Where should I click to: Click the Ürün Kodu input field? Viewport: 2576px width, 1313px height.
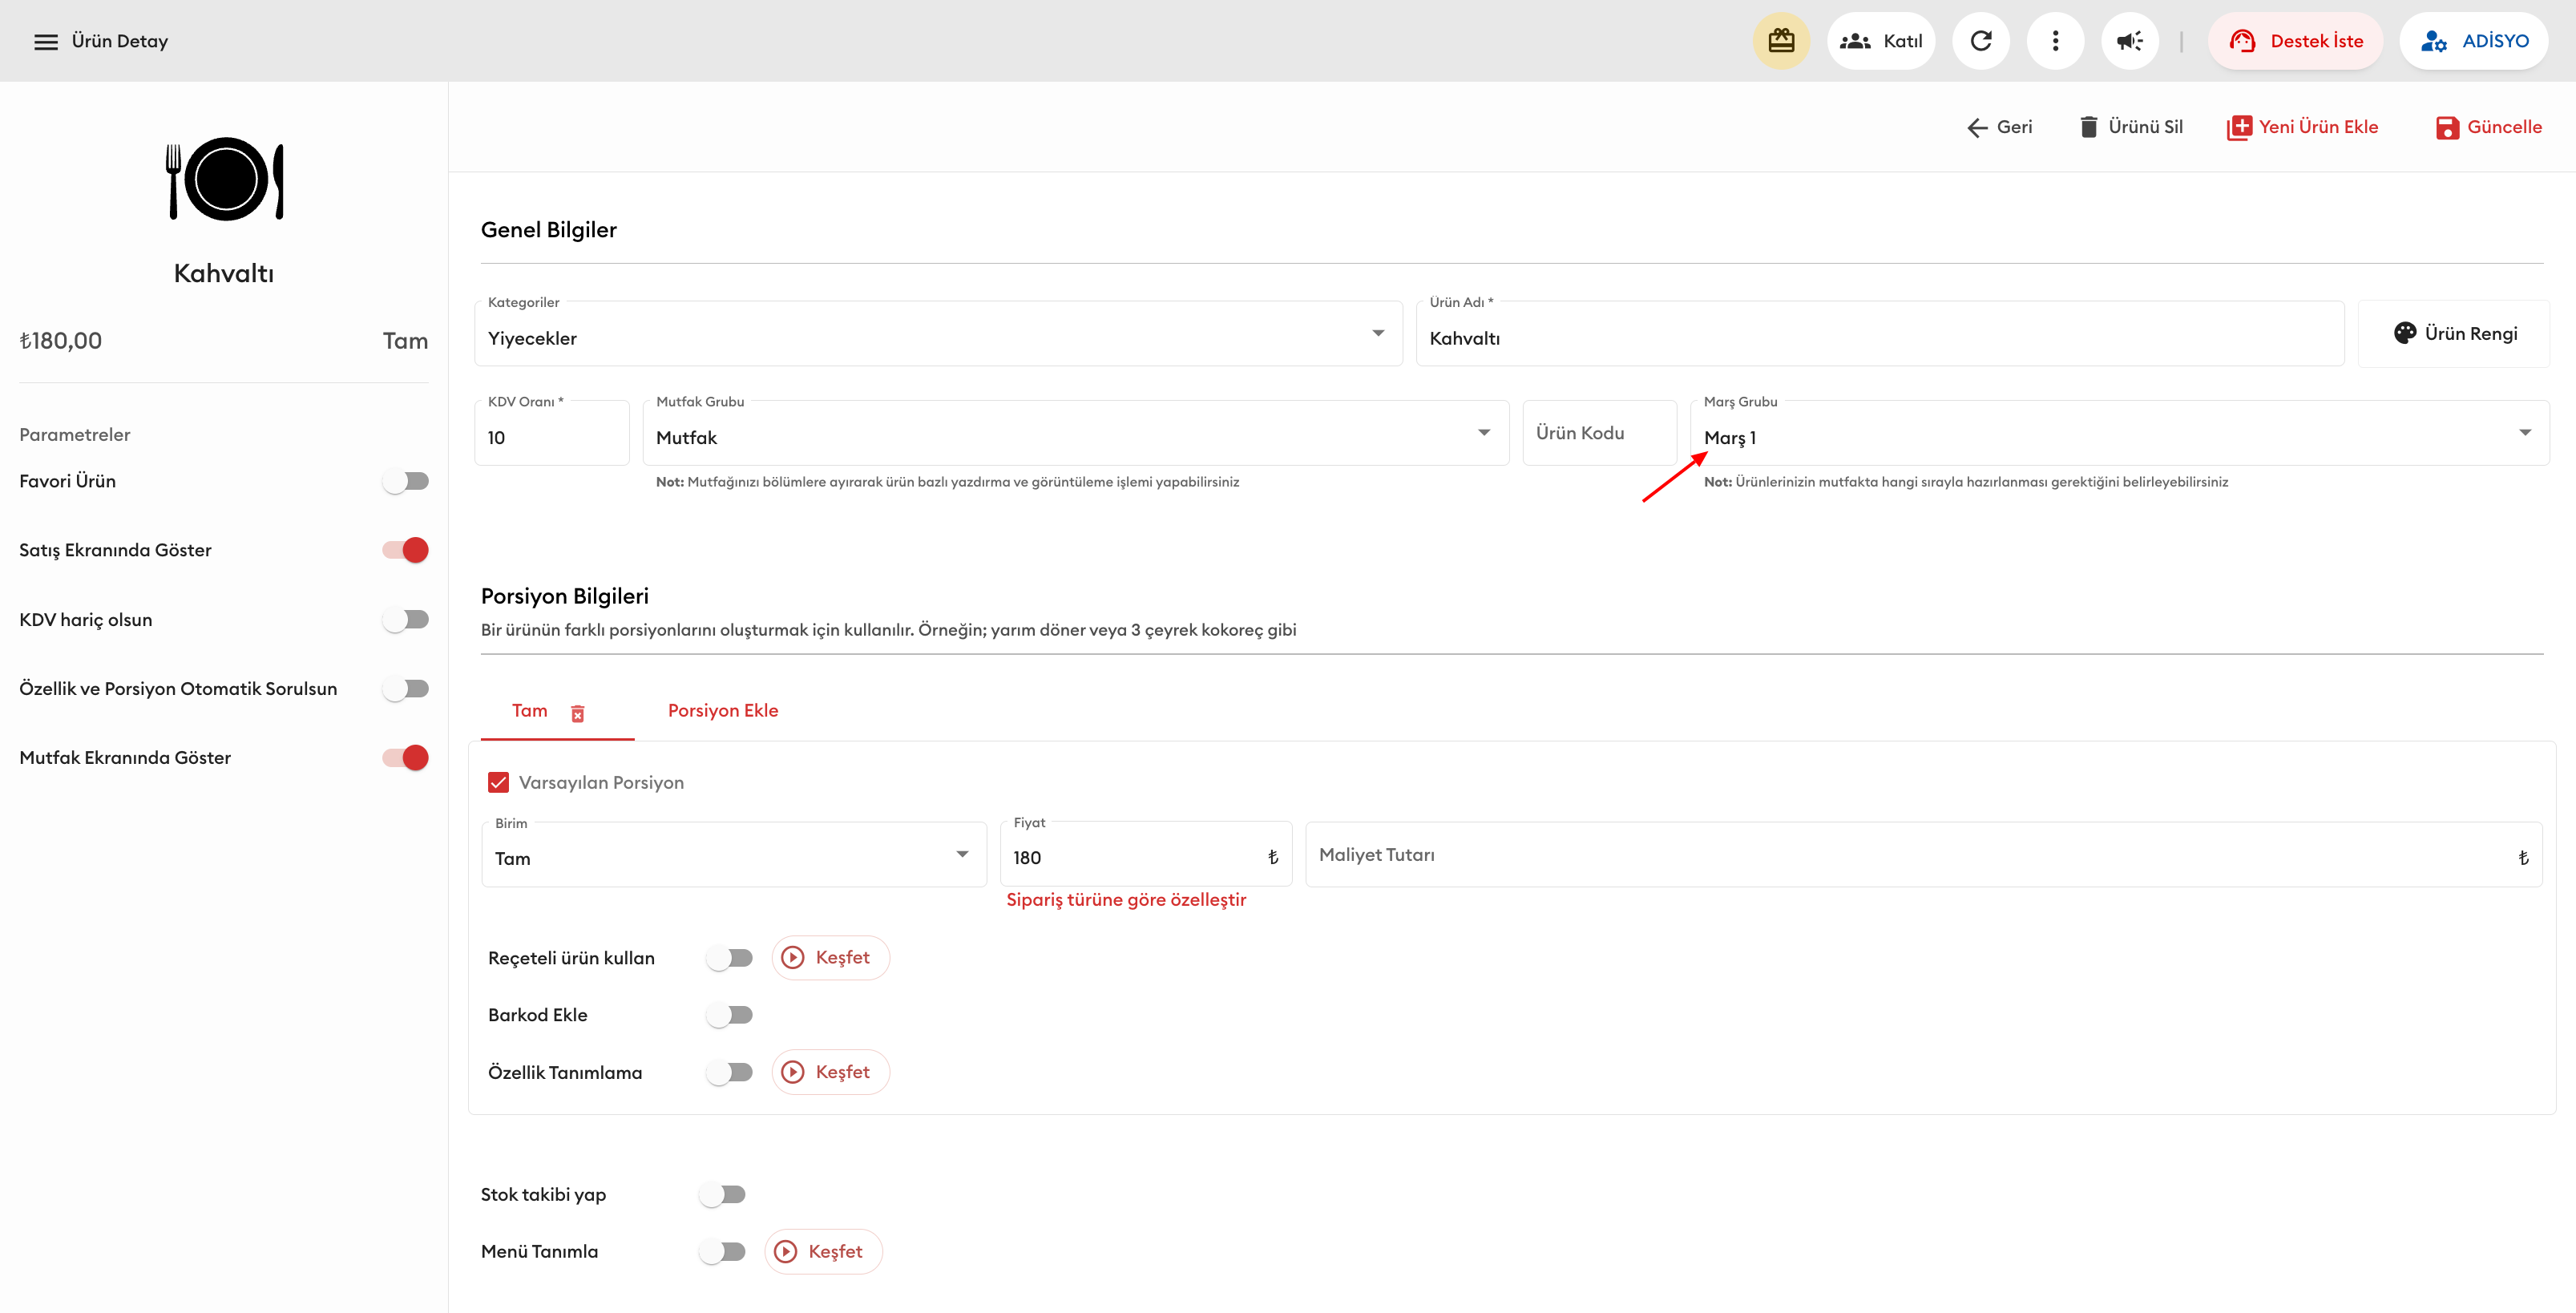(1600, 433)
